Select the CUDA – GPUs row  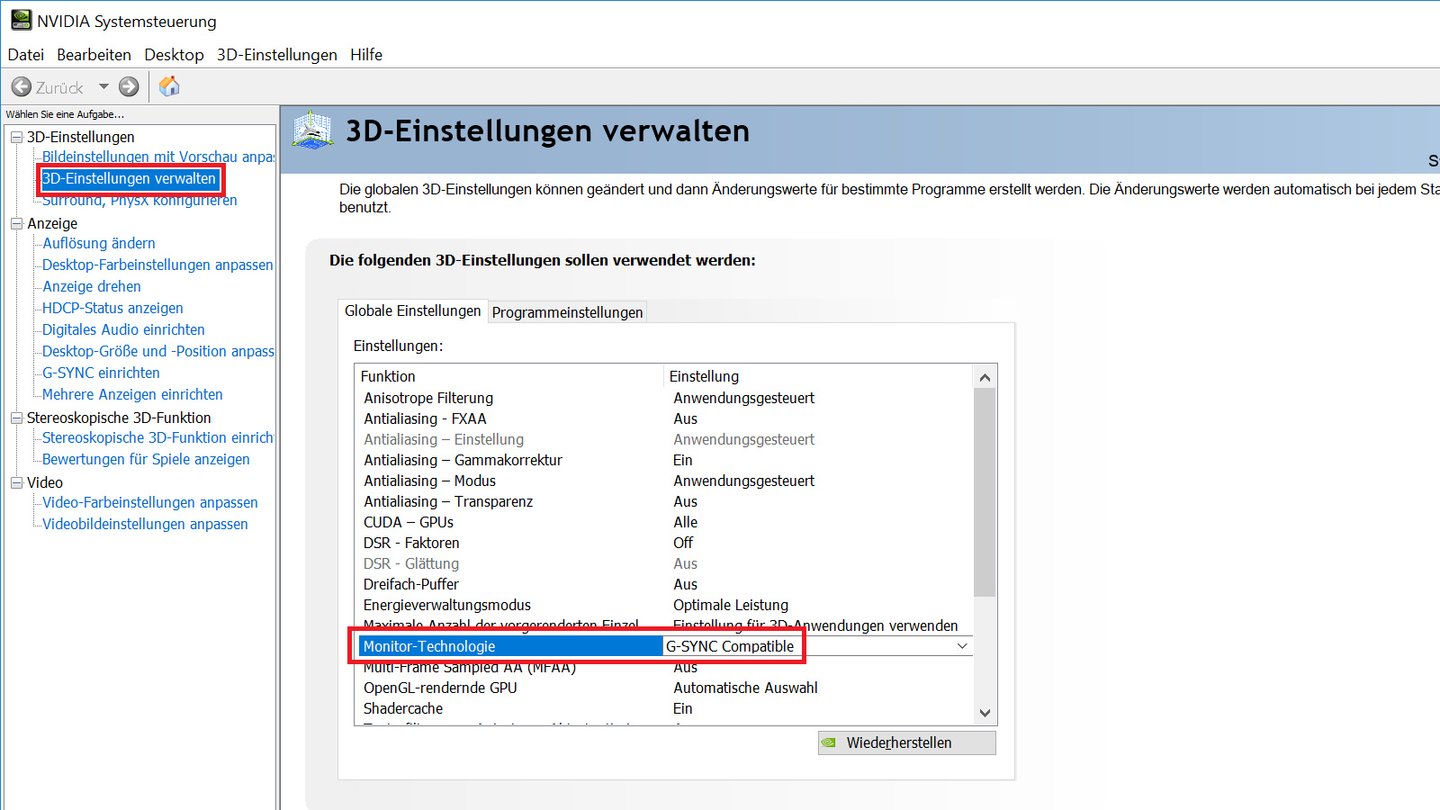(x=664, y=522)
